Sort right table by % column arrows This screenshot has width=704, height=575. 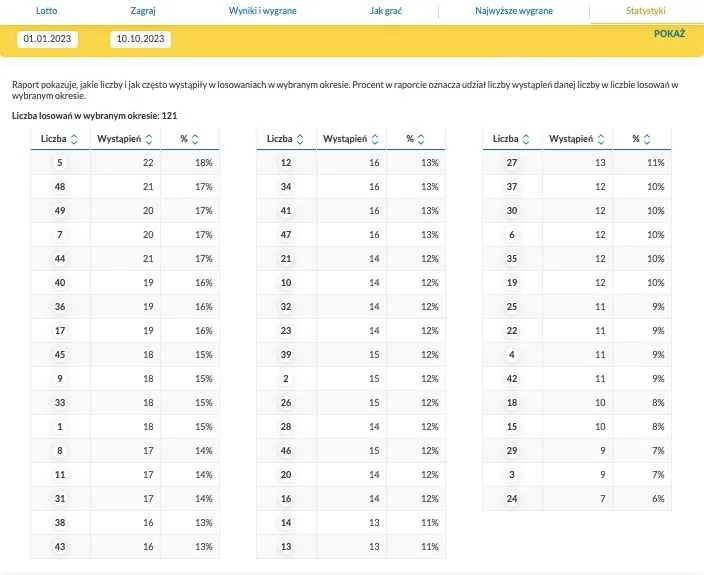647,139
